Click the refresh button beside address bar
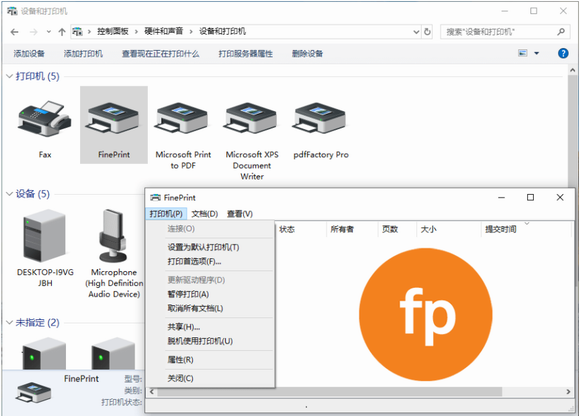This screenshot has height=416, width=580. pos(427,32)
